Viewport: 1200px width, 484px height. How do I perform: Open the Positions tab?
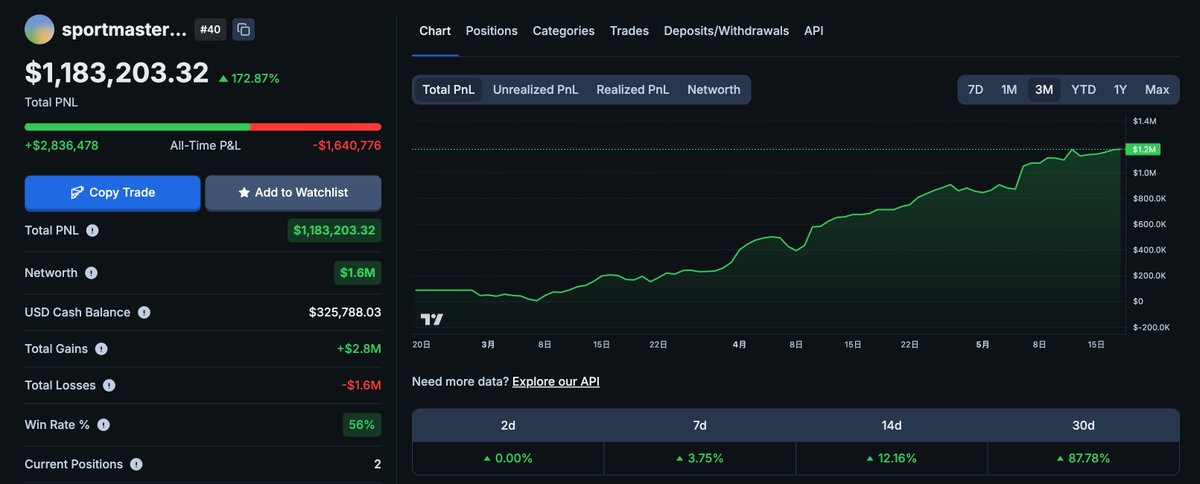point(492,31)
